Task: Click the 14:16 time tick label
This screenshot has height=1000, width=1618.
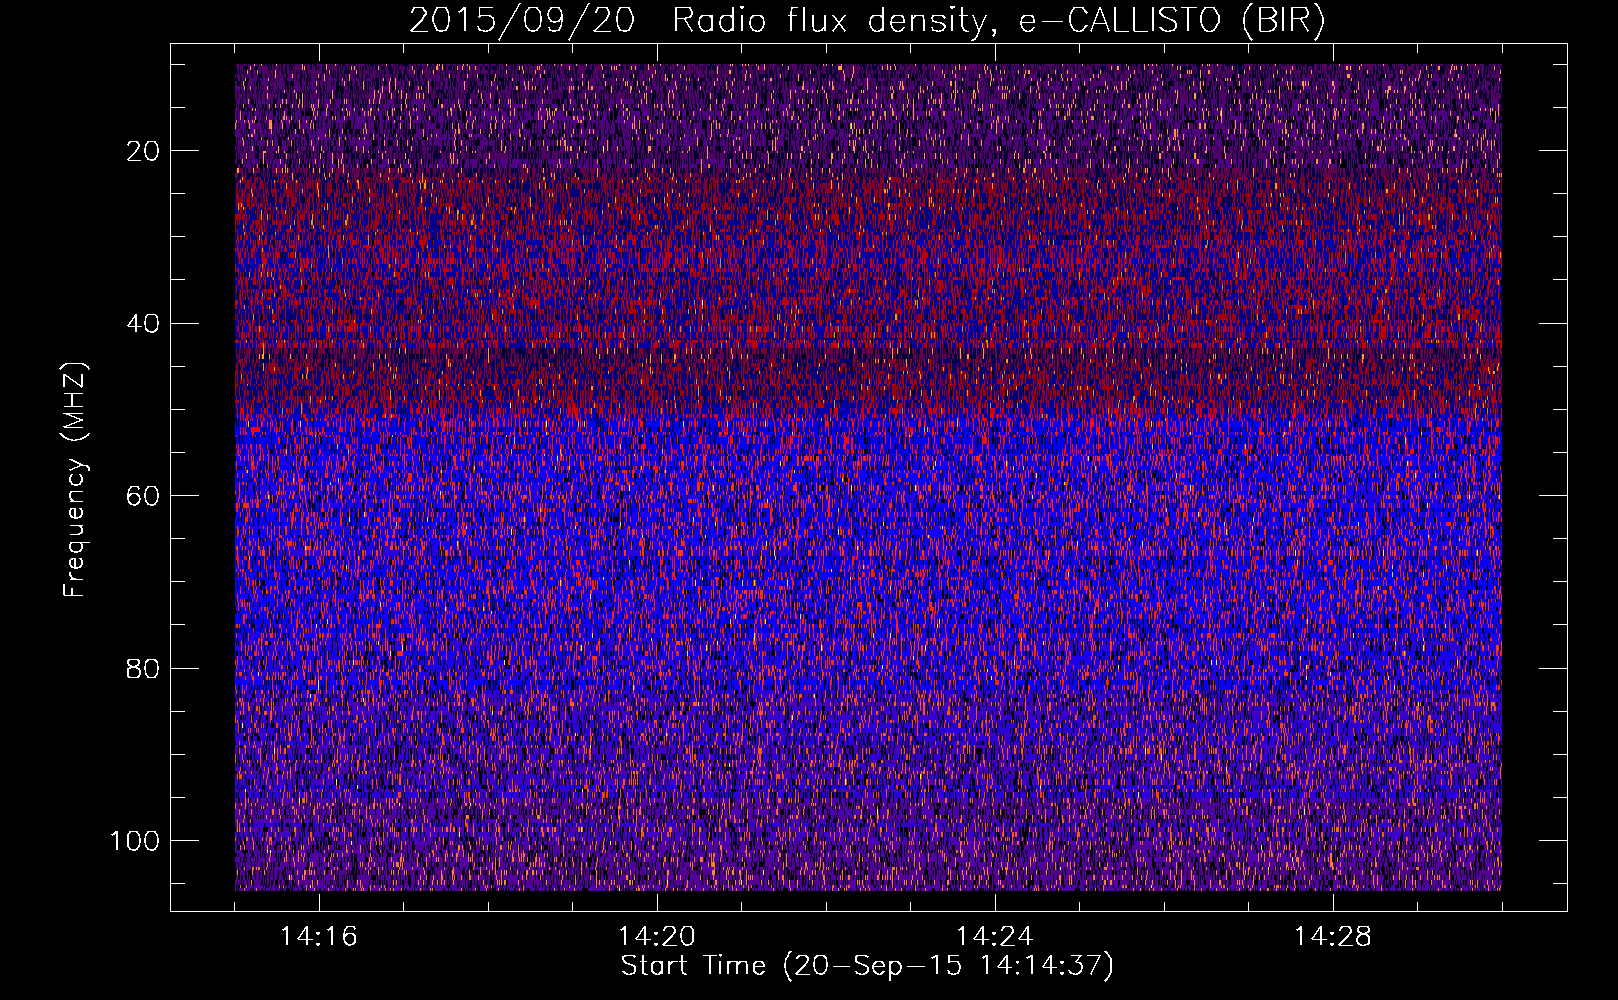Action: pos(319,936)
